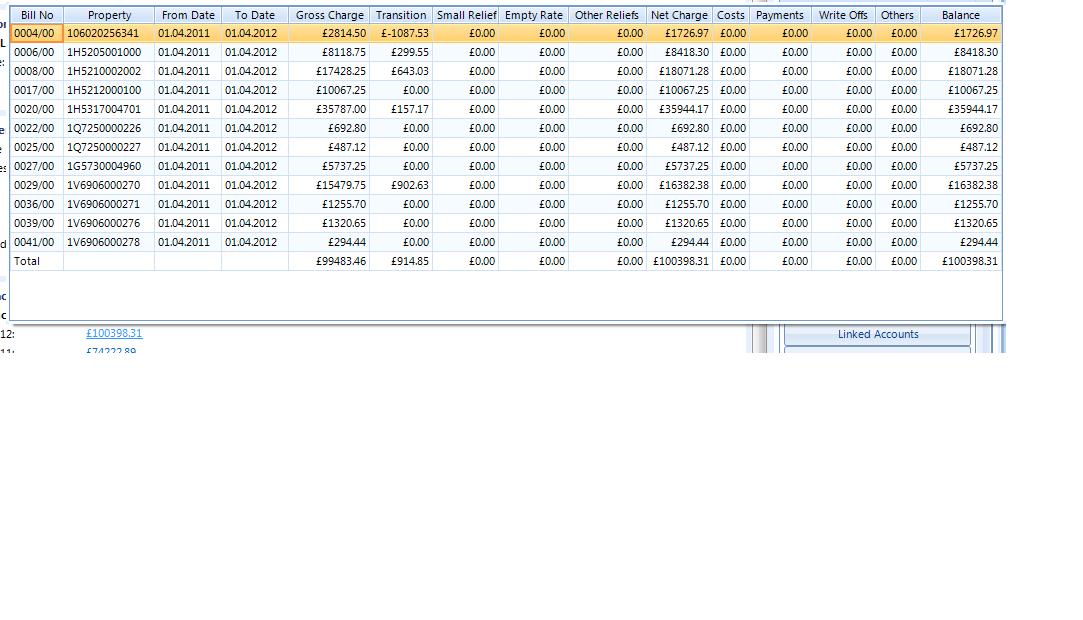Click the Balance column header
The height and width of the screenshot is (620, 1083).
(x=961, y=15)
